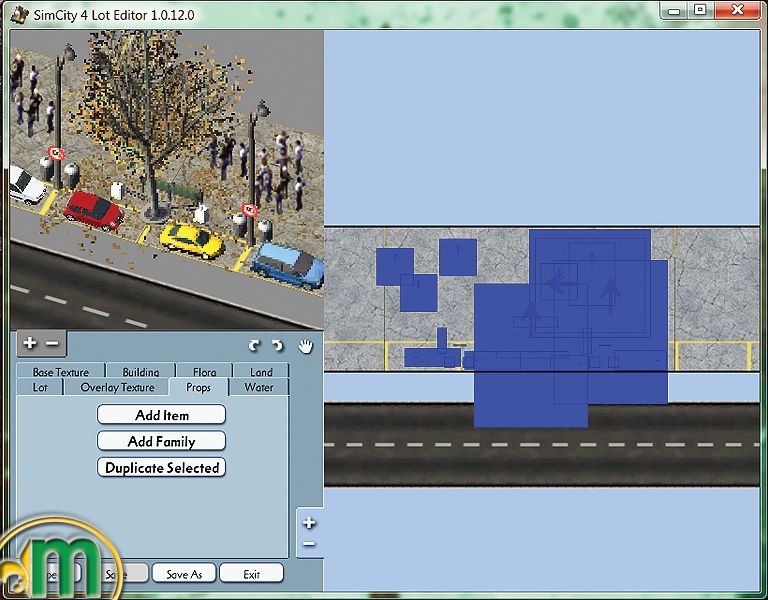
Task: Select the red car in 3D preview
Action: [94, 211]
